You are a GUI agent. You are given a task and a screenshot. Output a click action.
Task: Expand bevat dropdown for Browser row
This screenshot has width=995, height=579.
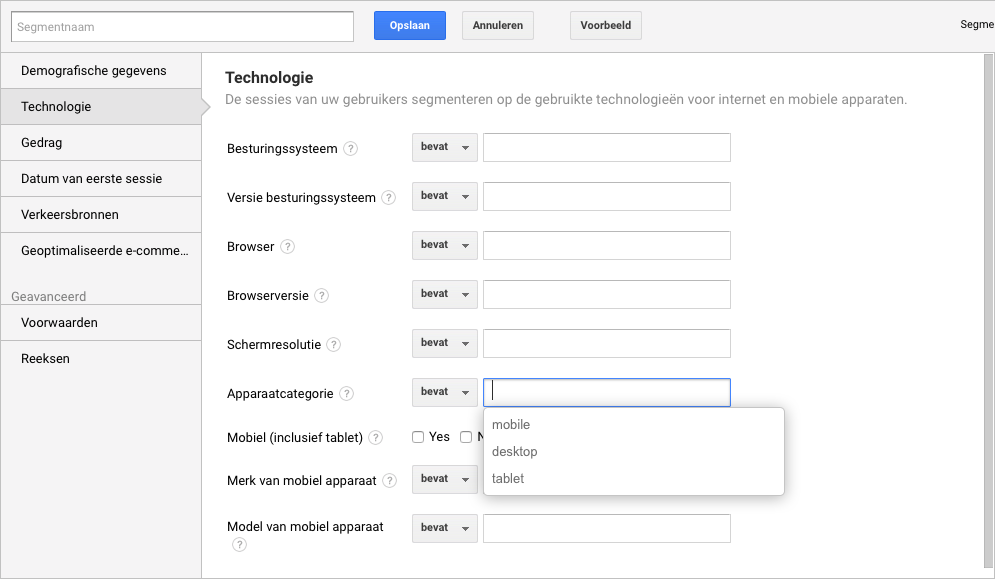(445, 245)
